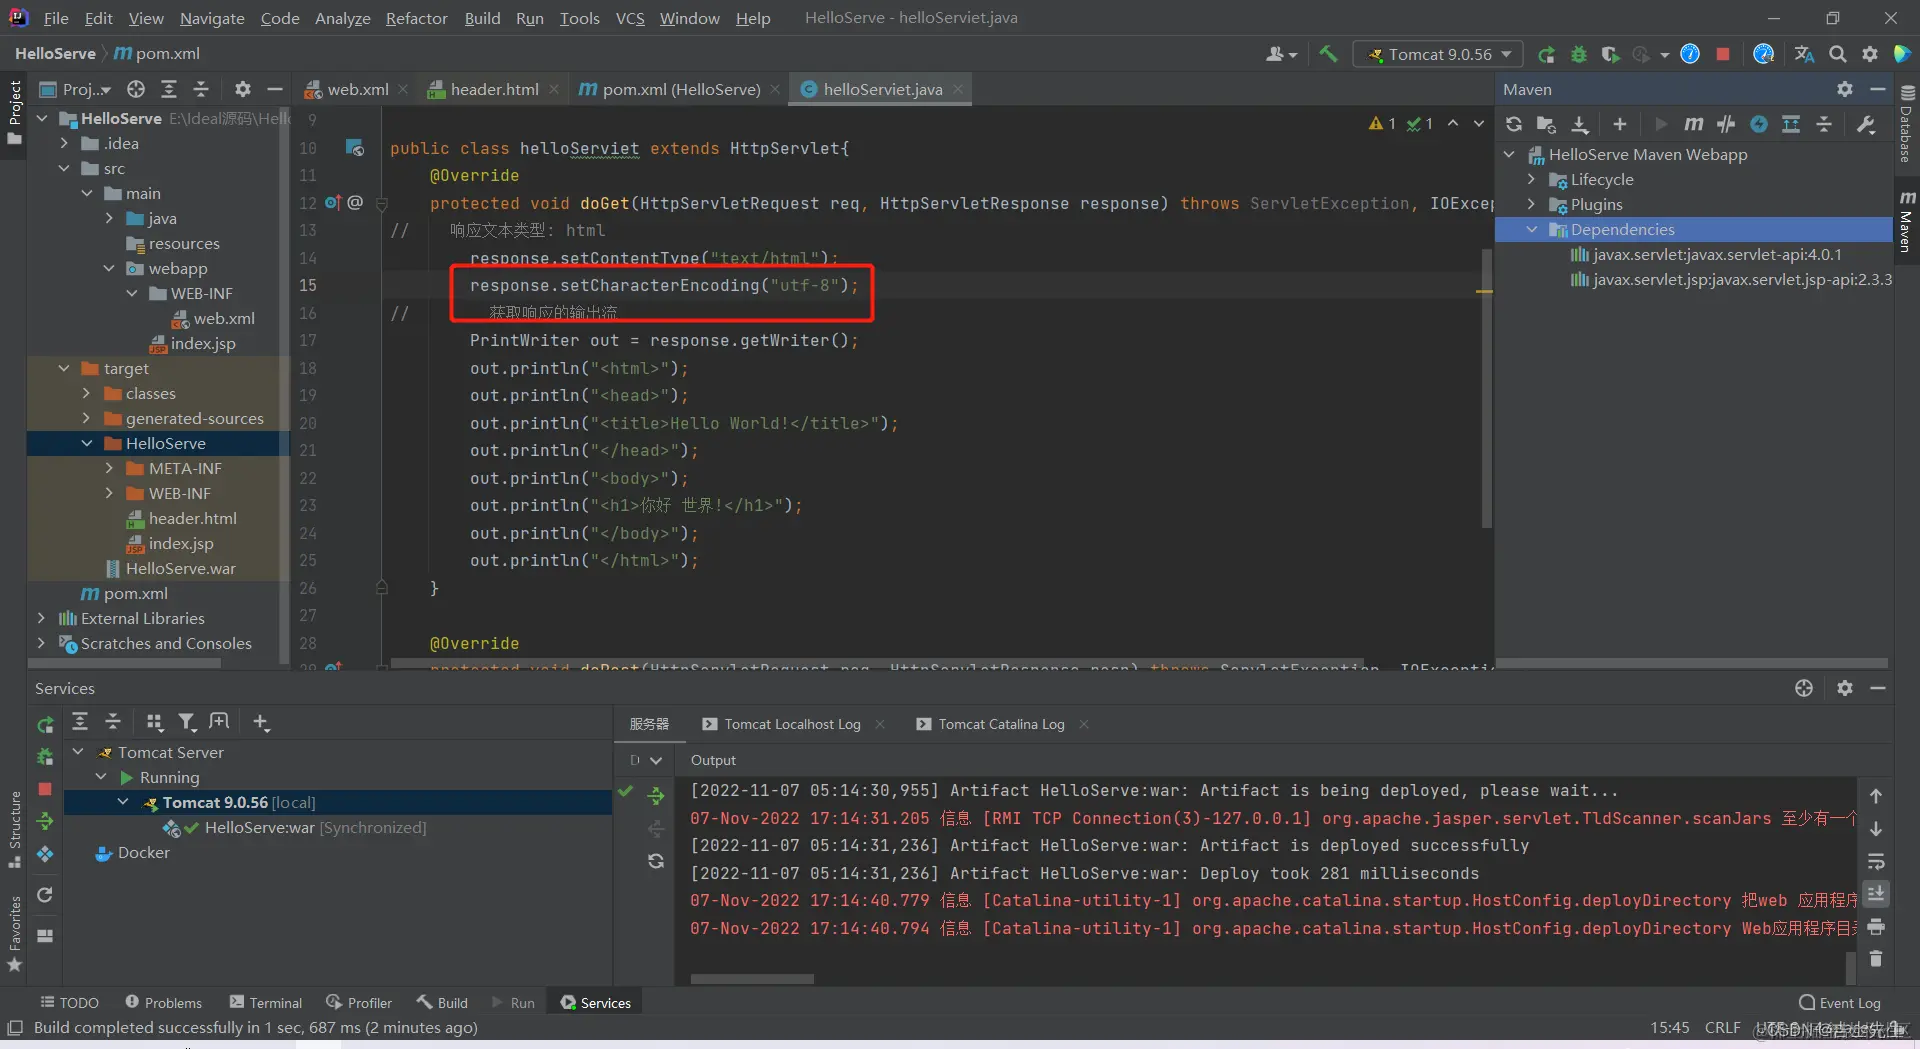Open Maven panel options gear
This screenshot has height=1049, width=1920.
coord(1845,89)
